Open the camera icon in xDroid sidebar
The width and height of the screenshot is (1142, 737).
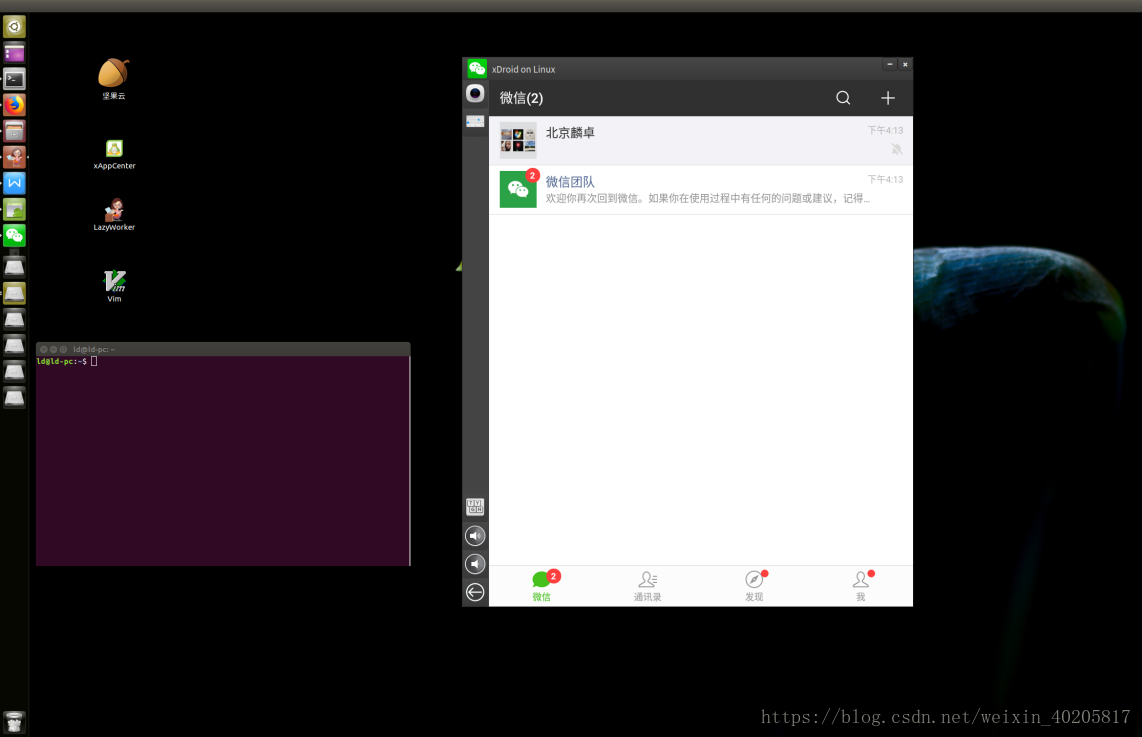coord(475,93)
